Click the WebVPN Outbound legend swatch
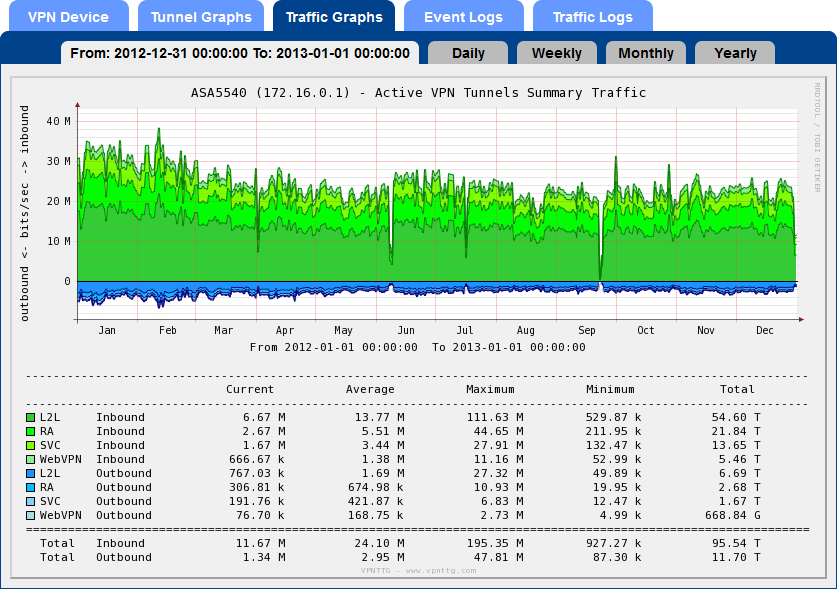Viewport: 837px width, 589px height. [x=31, y=515]
